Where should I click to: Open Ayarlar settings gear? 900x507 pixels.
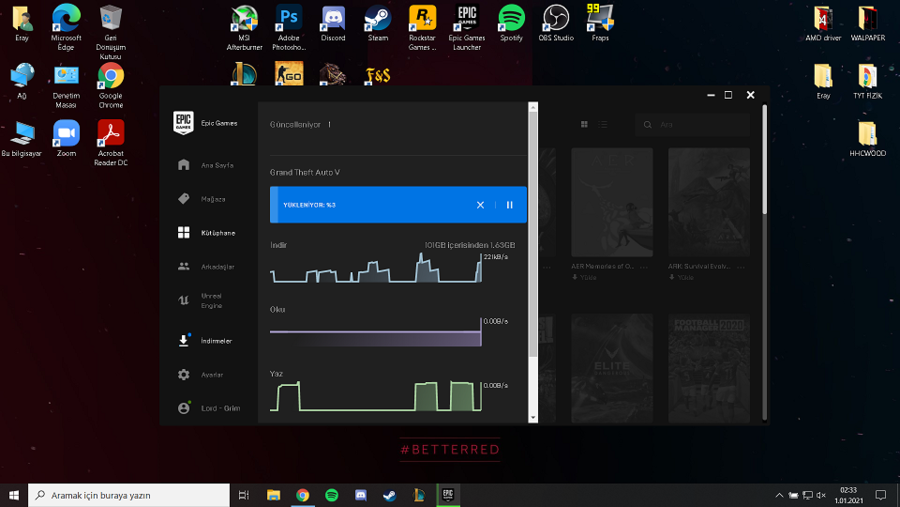pos(202,375)
